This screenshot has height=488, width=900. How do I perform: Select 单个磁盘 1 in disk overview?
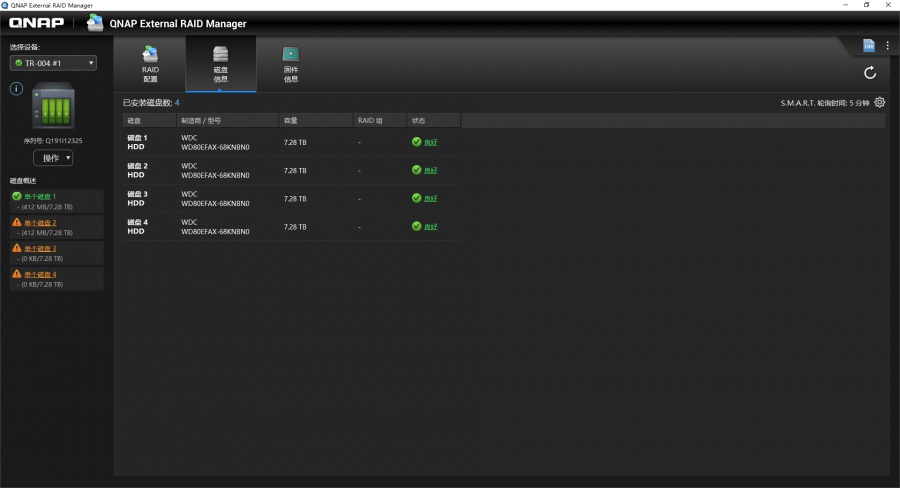[x=40, y=197]
